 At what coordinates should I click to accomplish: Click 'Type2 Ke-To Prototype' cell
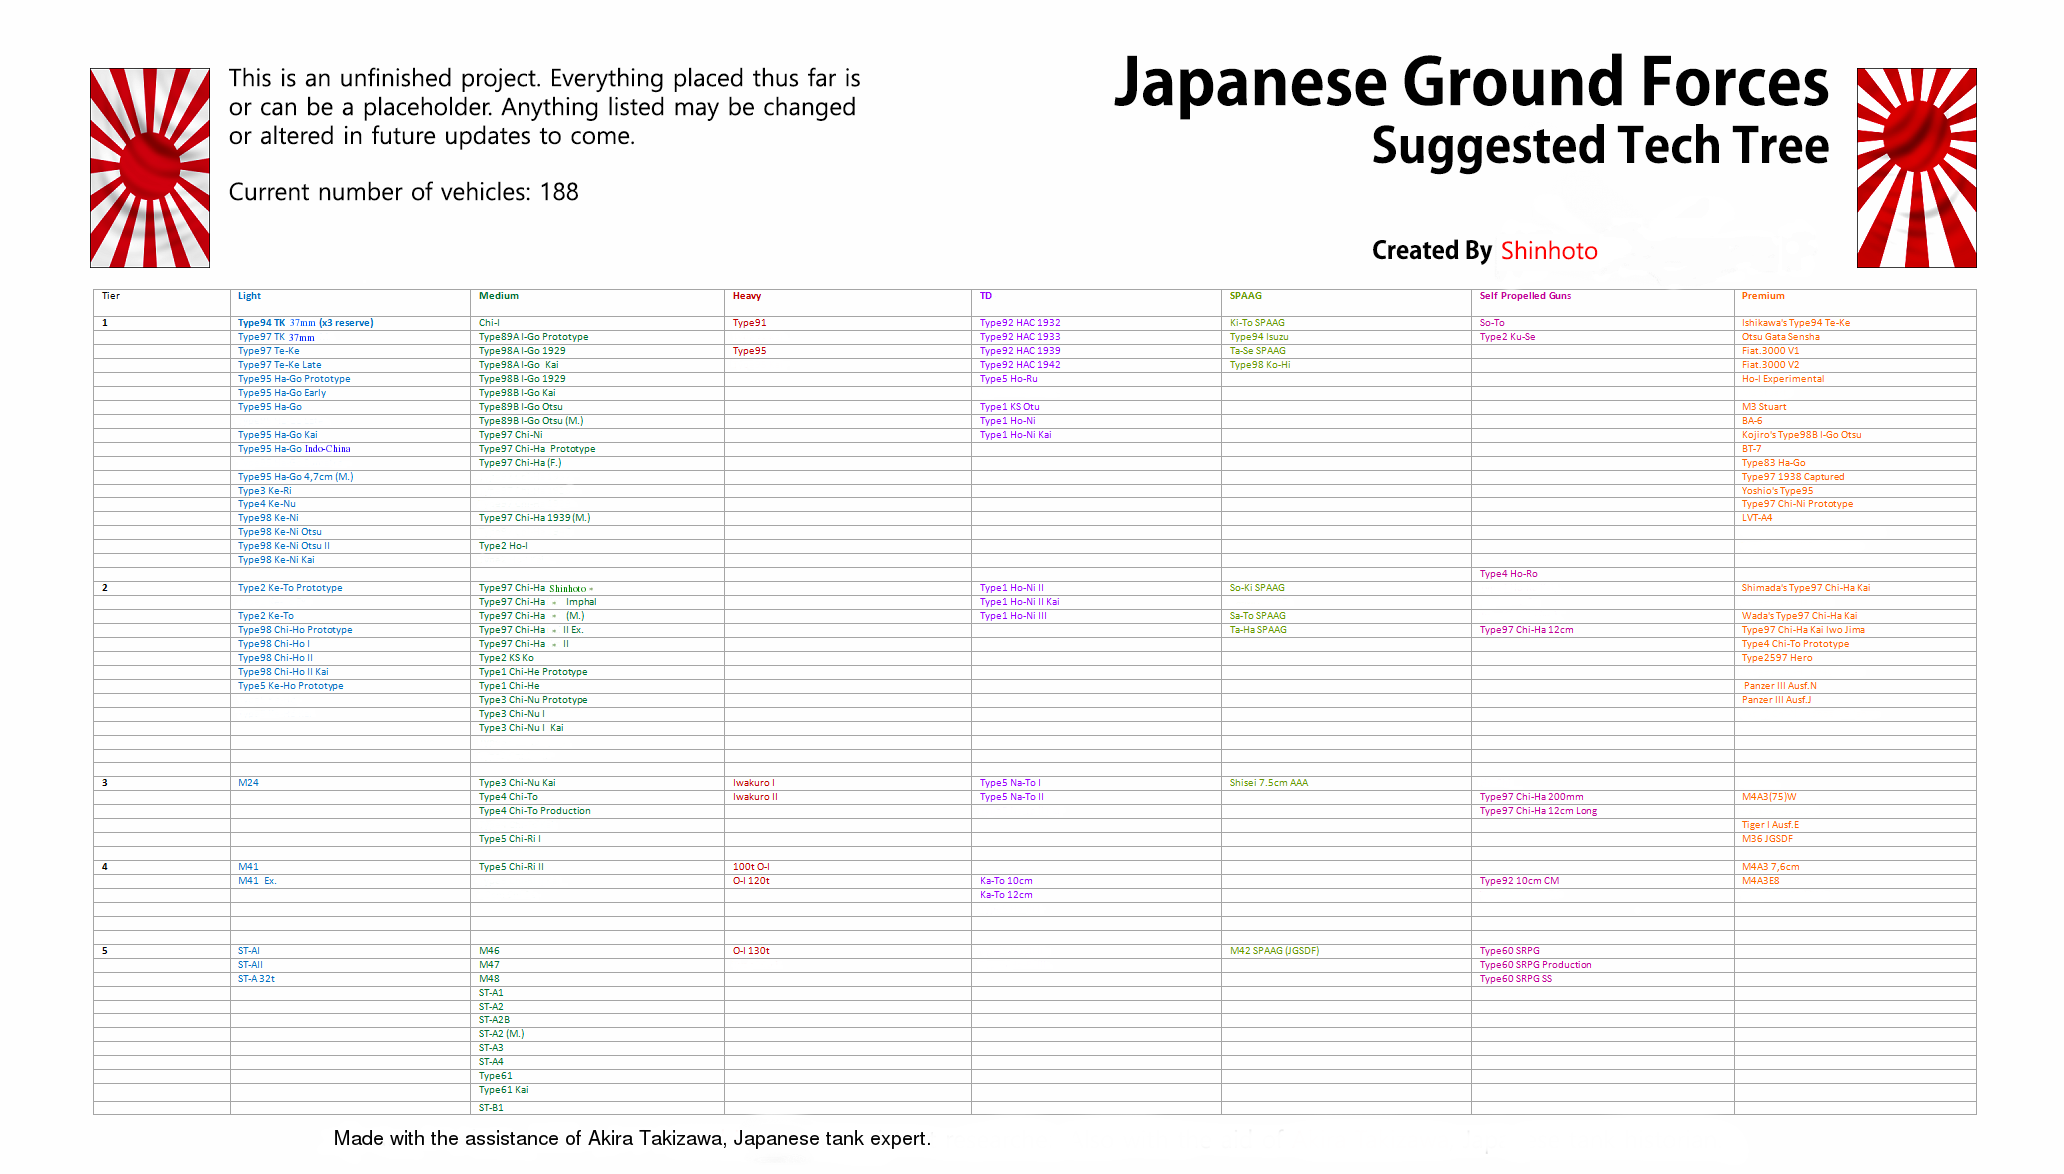coord(289,588)
